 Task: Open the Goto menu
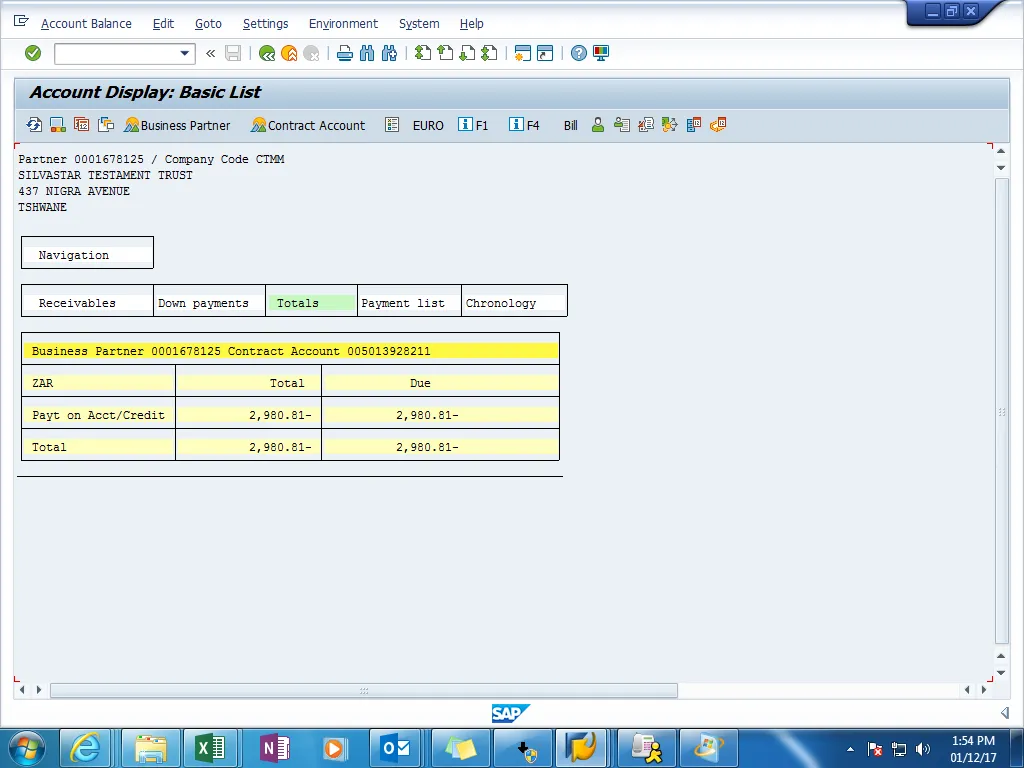pyautogui.click(x=208, y=24)
